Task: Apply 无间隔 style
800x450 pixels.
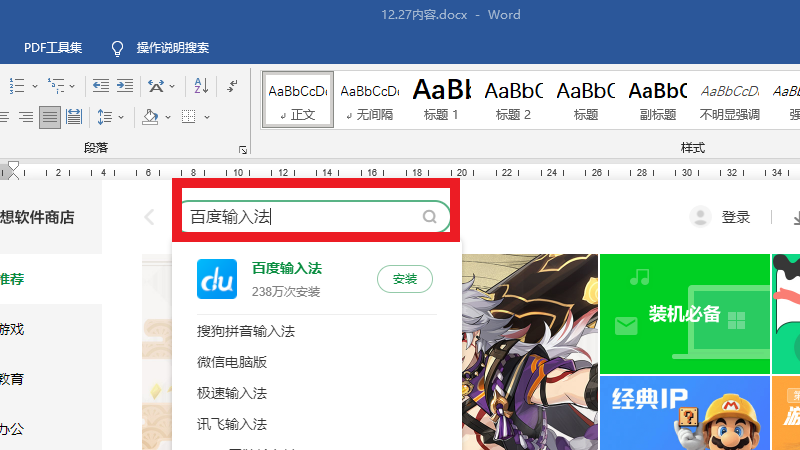Action: pyautogui.click(x=370, y=99)
